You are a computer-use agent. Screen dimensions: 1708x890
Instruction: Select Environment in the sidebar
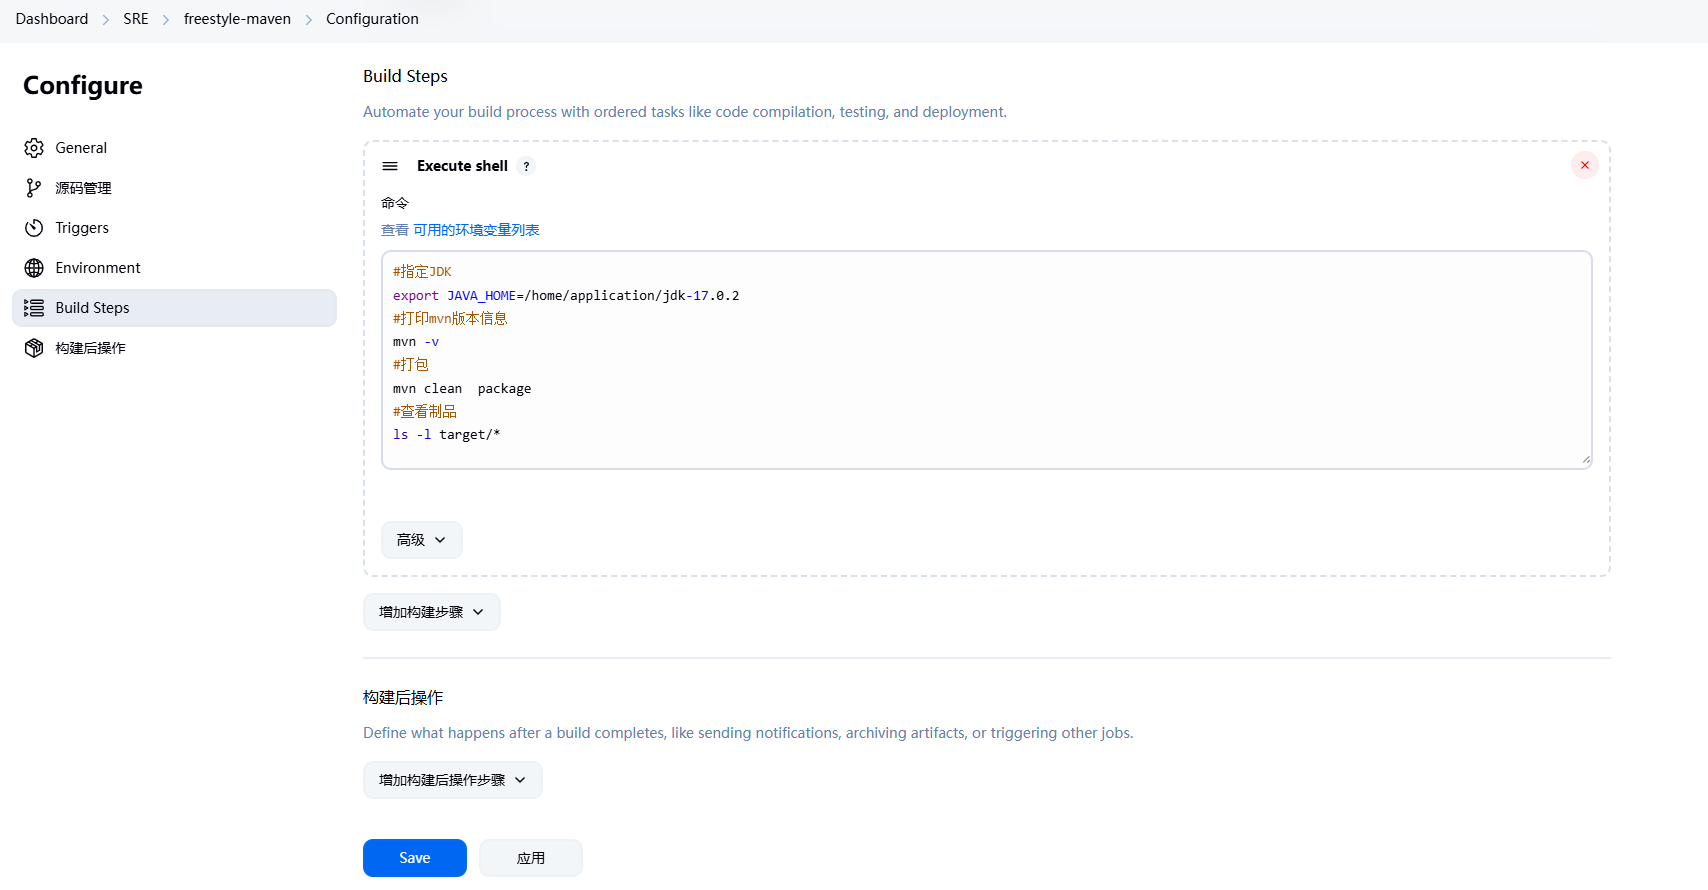(98, 268)
